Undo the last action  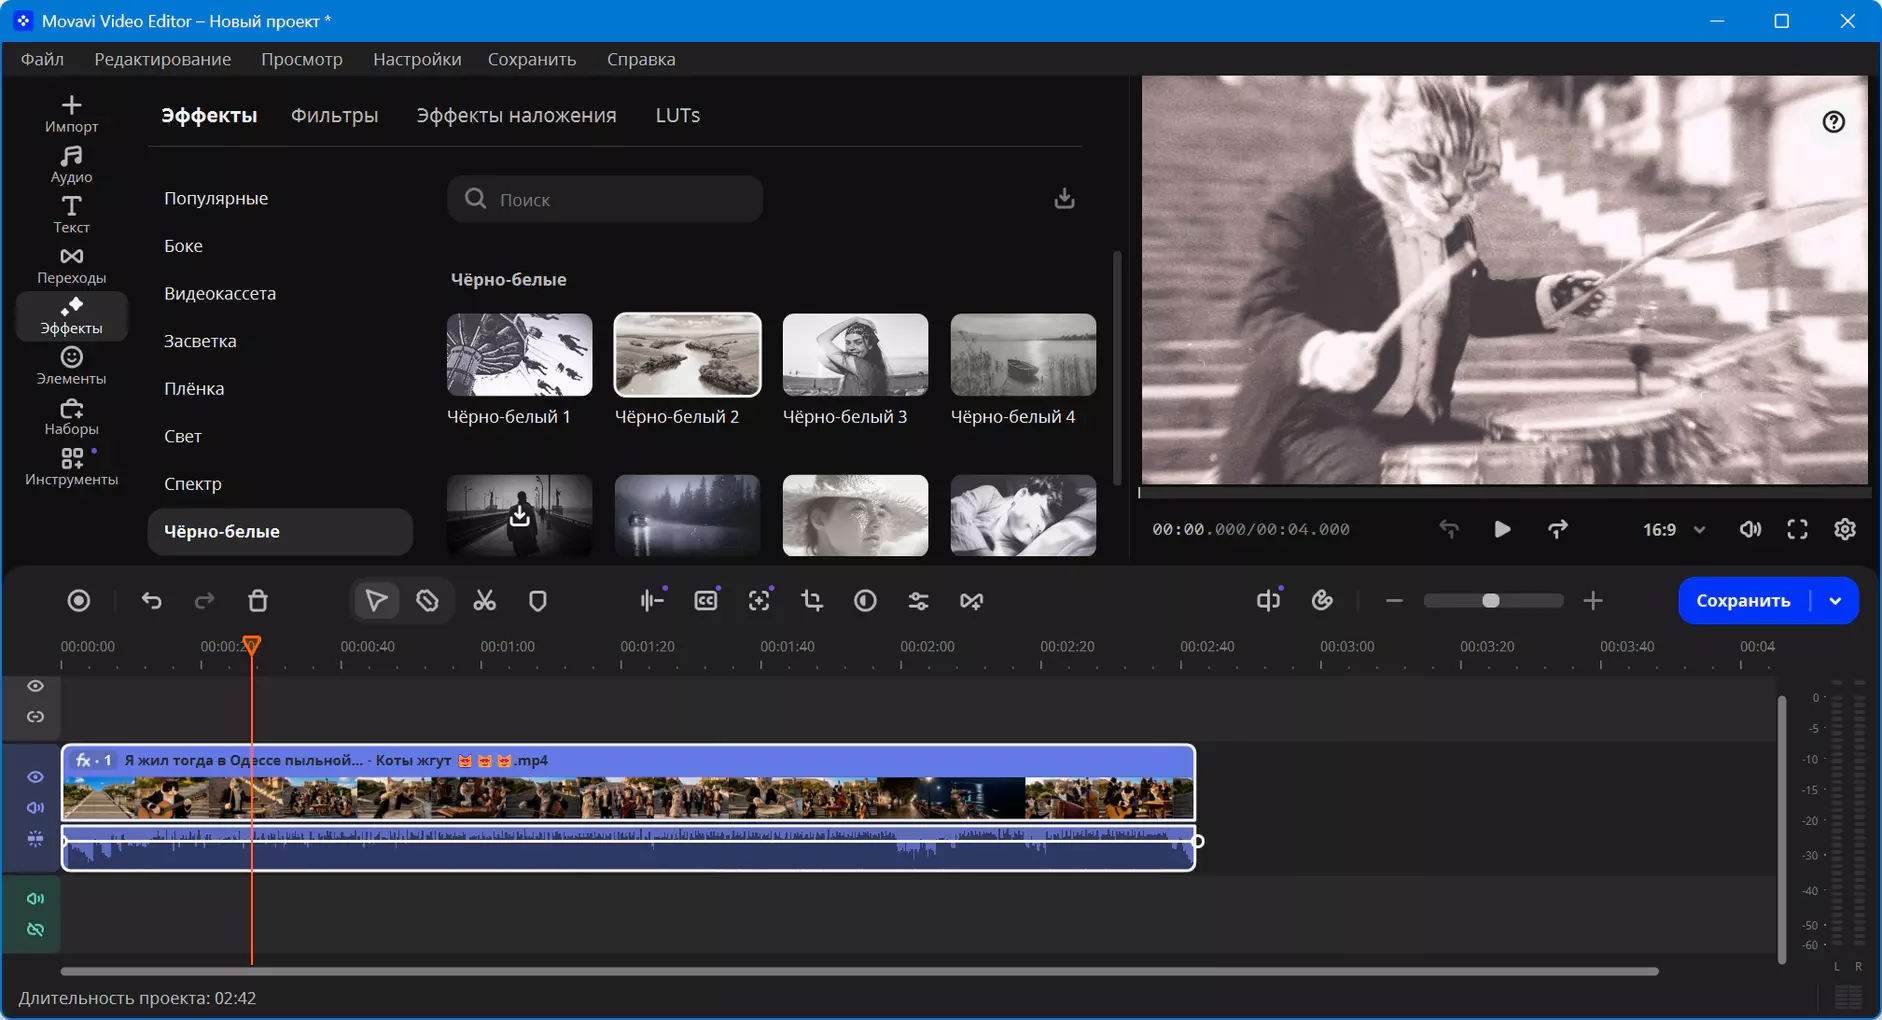(x=152, y=601)
